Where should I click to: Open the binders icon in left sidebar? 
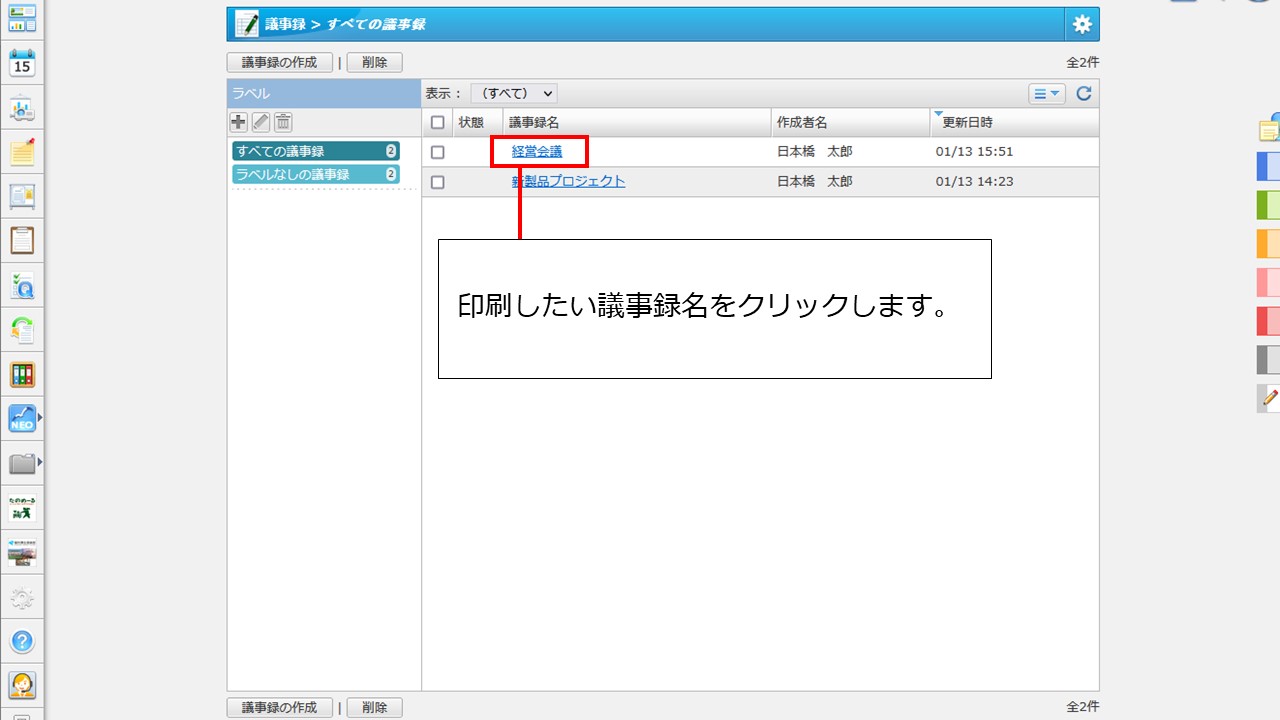(22, 375)
